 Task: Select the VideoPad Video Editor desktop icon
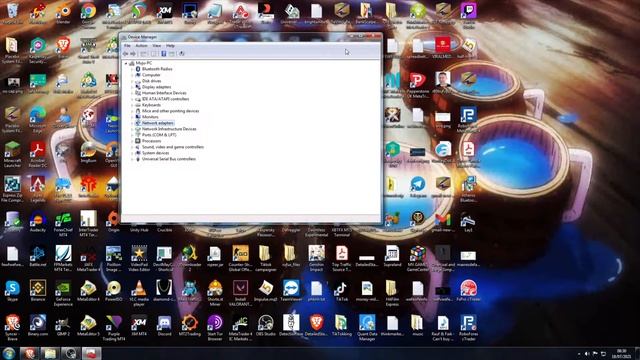point(139,258)
